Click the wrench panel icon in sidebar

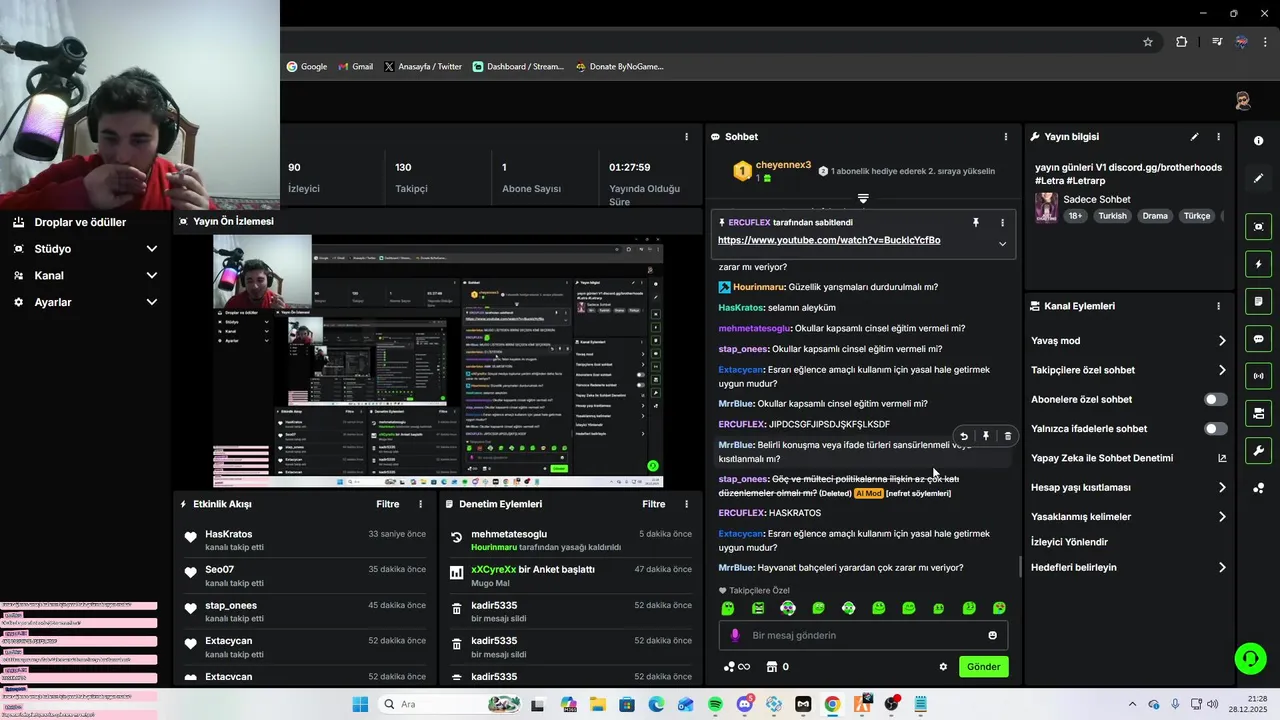1258,451
